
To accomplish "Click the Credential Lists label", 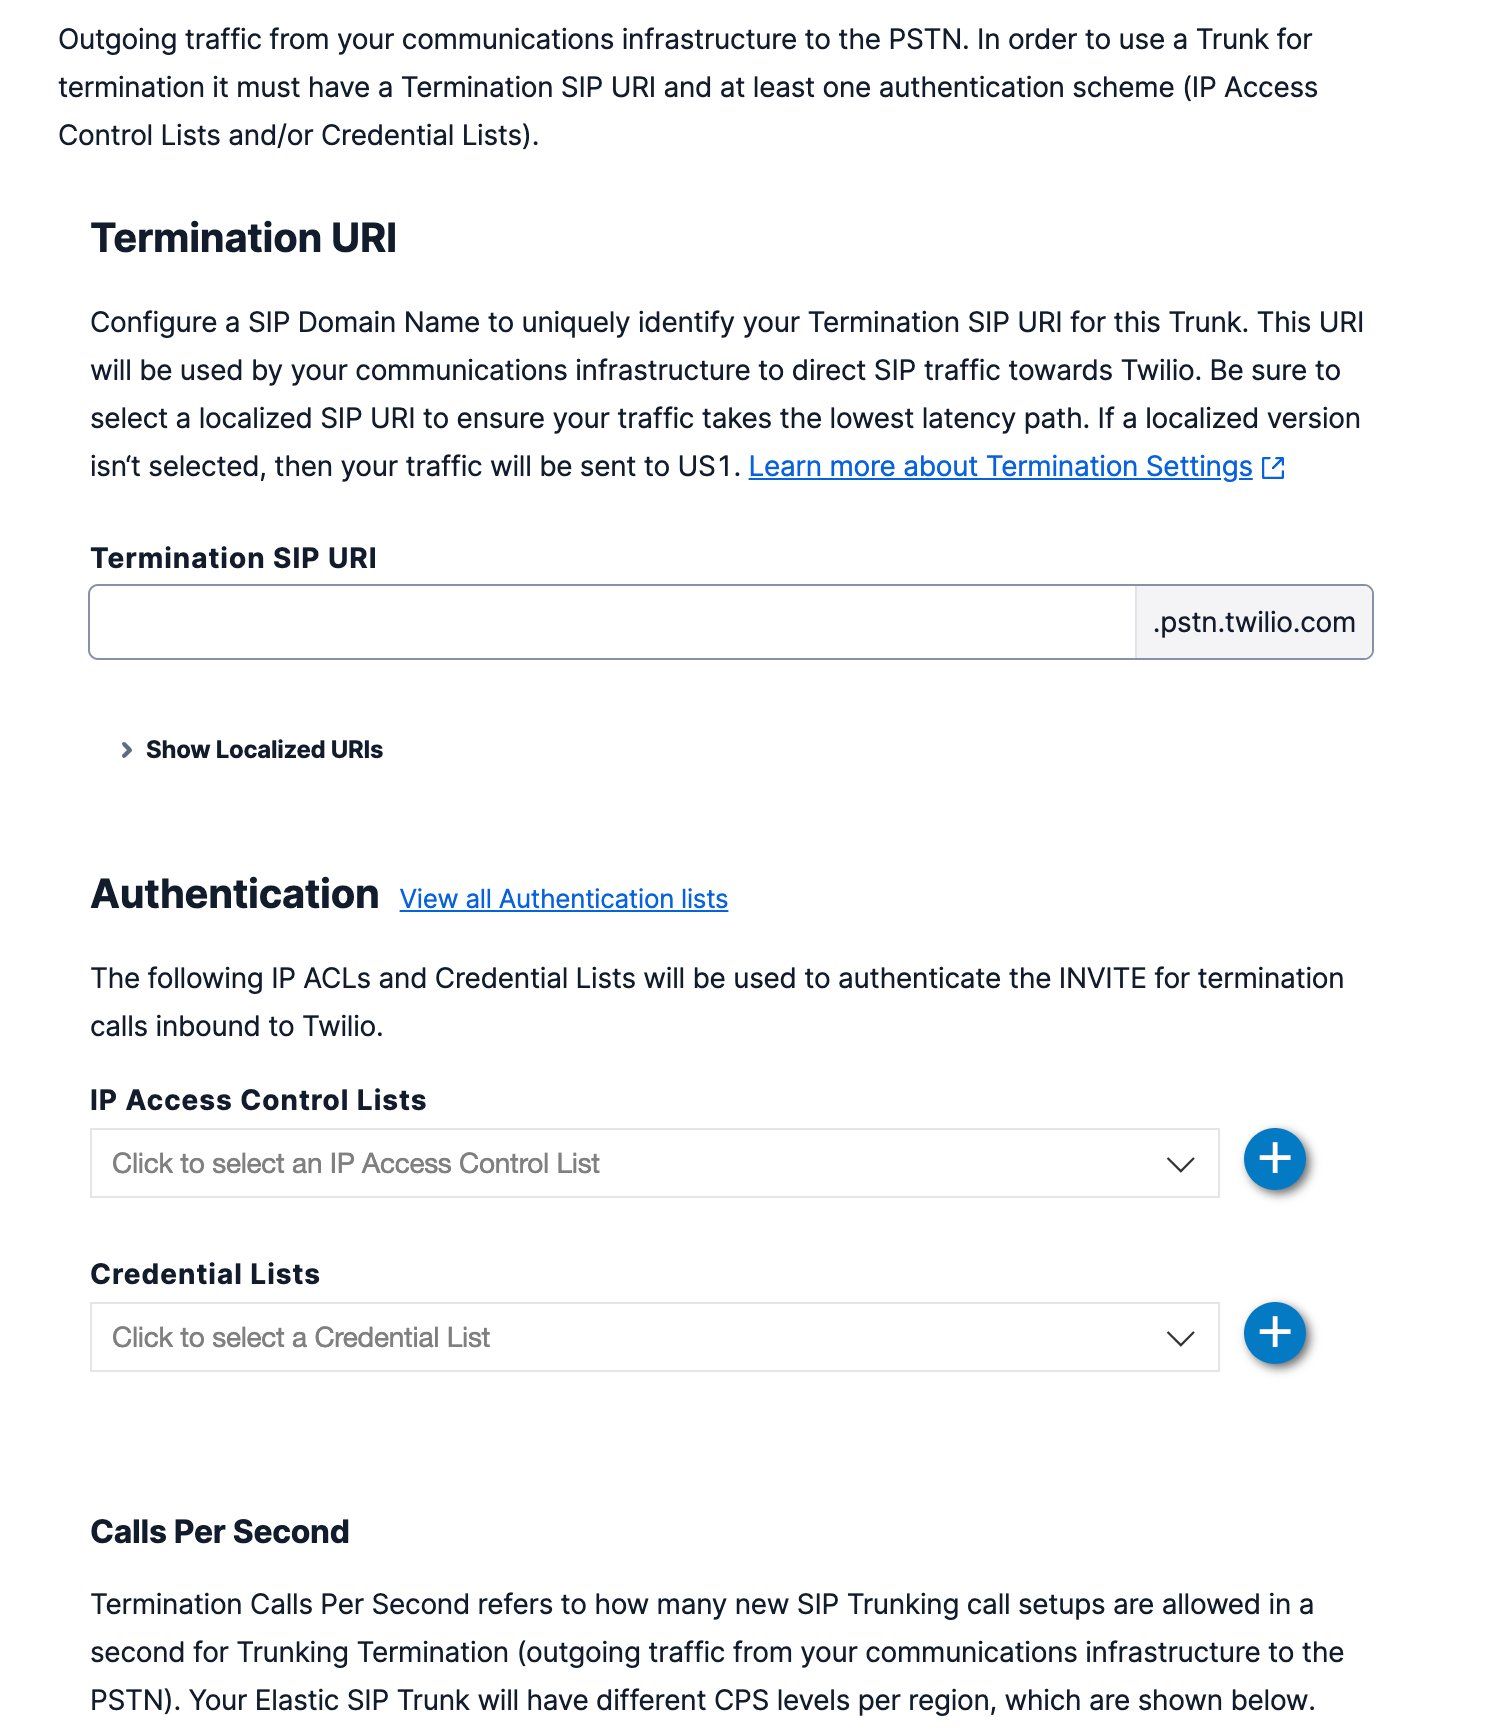I will [x=205, y=1274].
